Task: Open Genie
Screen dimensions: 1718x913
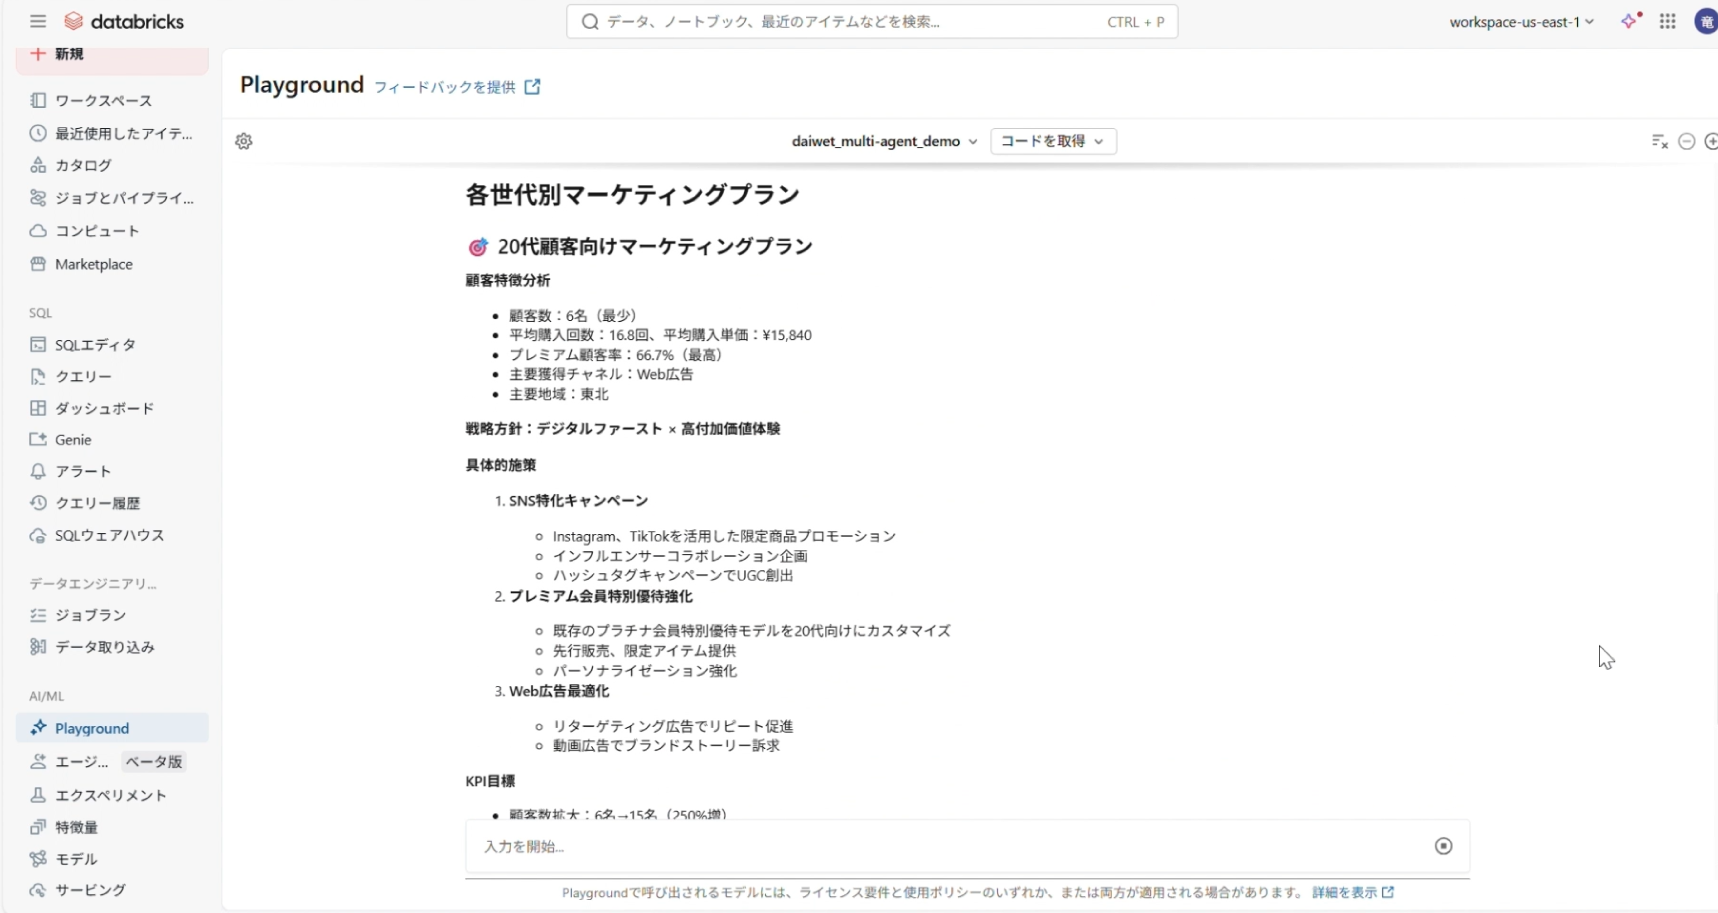Action: click(73, 440)
